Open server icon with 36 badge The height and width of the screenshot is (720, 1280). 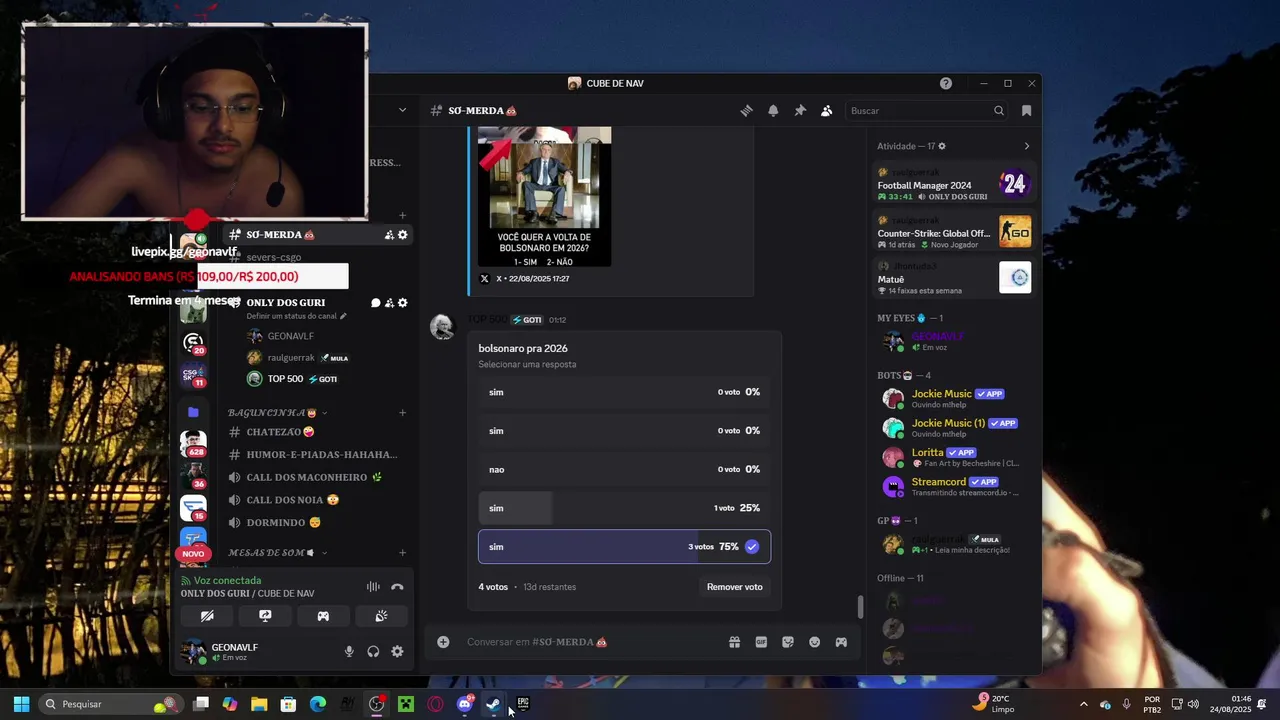coord(193,475)
